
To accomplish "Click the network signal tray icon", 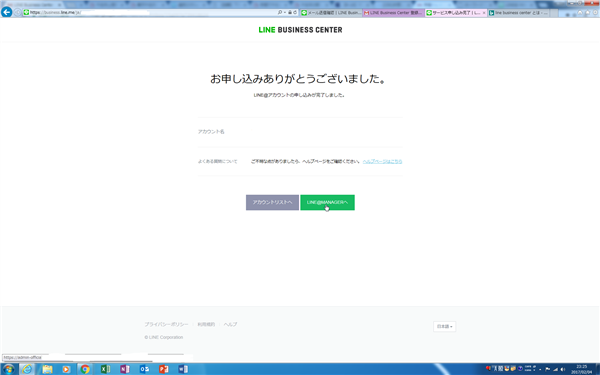I will tap(556, 369).
